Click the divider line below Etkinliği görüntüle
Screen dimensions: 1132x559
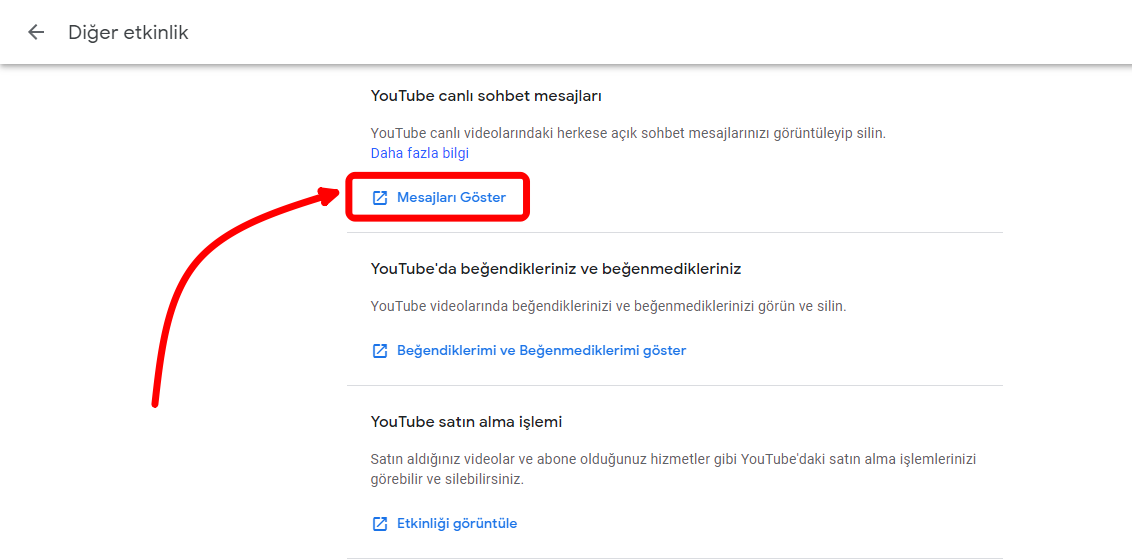[x=674, y=557]
